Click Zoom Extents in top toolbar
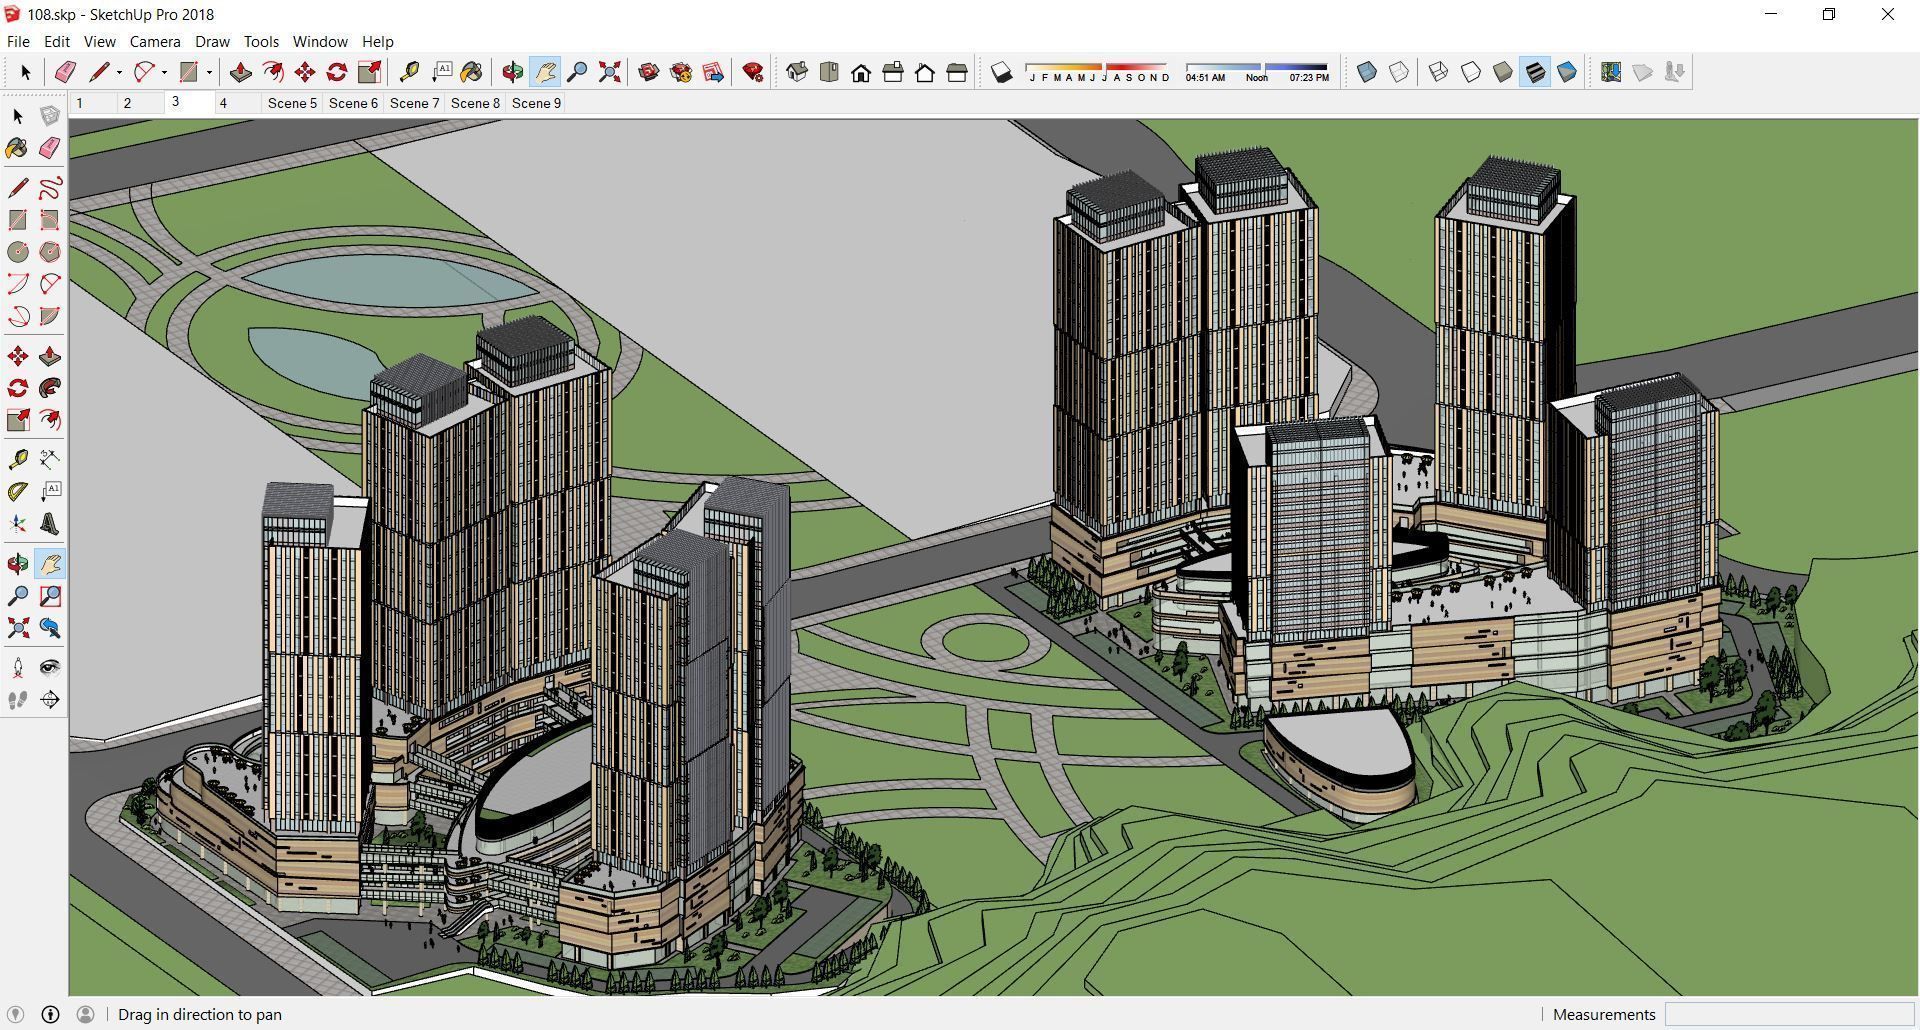 609,72
